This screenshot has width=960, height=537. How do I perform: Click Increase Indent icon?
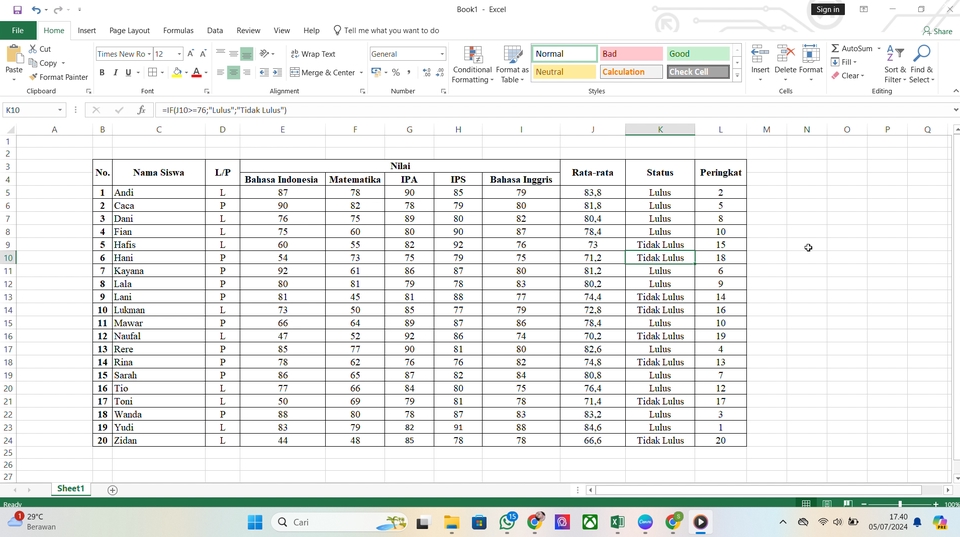277,72
